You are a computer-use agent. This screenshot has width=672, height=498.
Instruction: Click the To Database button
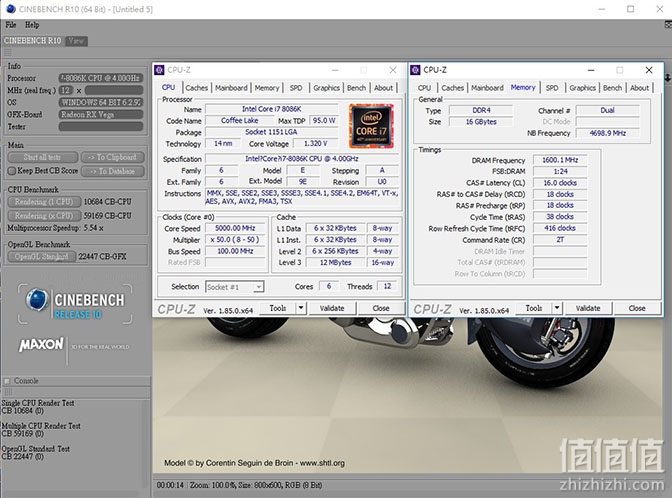[112, 171]
